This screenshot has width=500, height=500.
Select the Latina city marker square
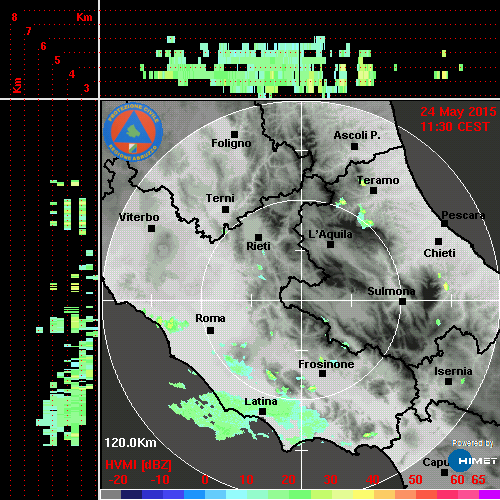[262, 412]
